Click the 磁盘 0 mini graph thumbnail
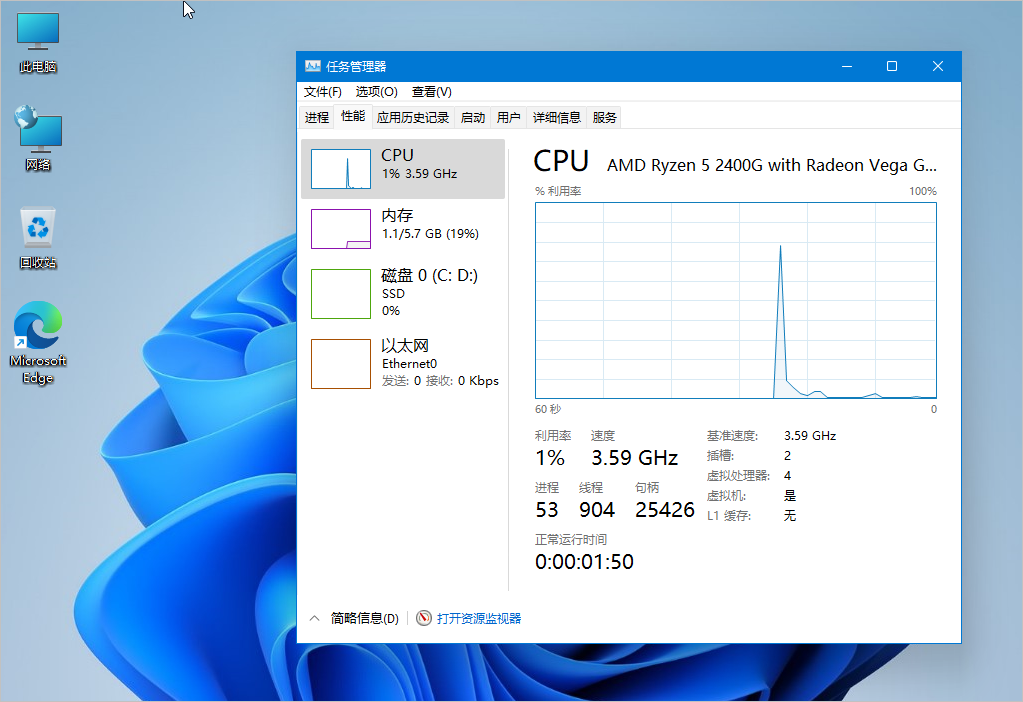This screenshot has height=702, width=1023. [x=341, y=294]
